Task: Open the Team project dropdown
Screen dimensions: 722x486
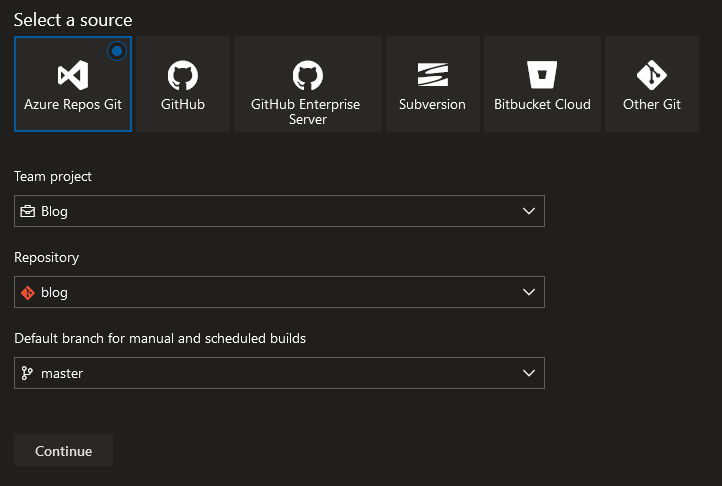Action: tap(279, 211)
